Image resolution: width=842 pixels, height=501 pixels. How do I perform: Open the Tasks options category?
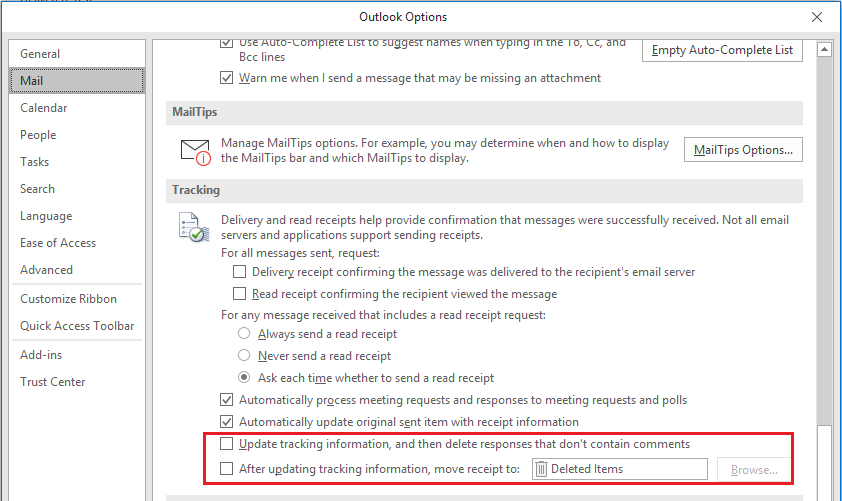pyautogui.click(x=77, y=162)
